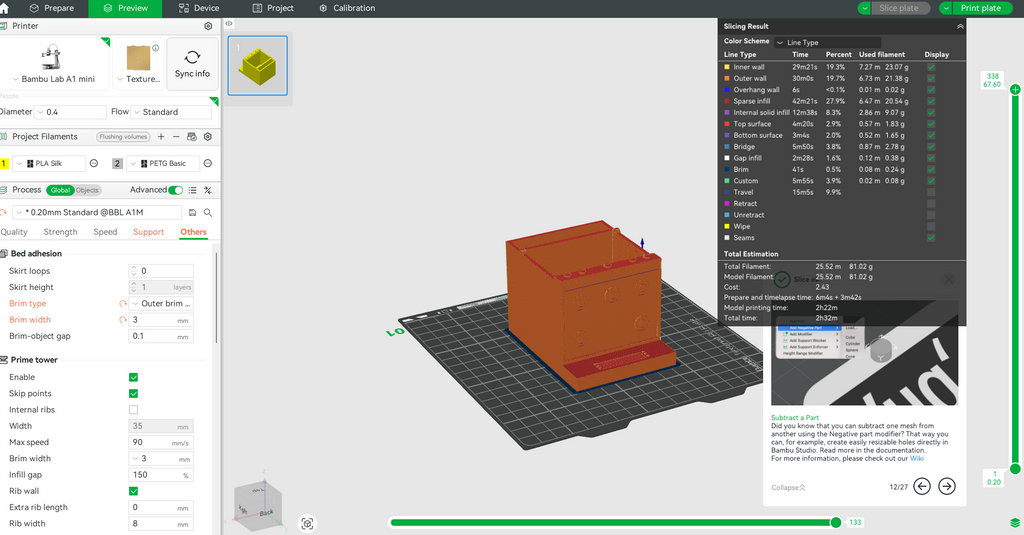Go to the previous tip arrow
Viewport: 1024px width, 535px height.
922,486
